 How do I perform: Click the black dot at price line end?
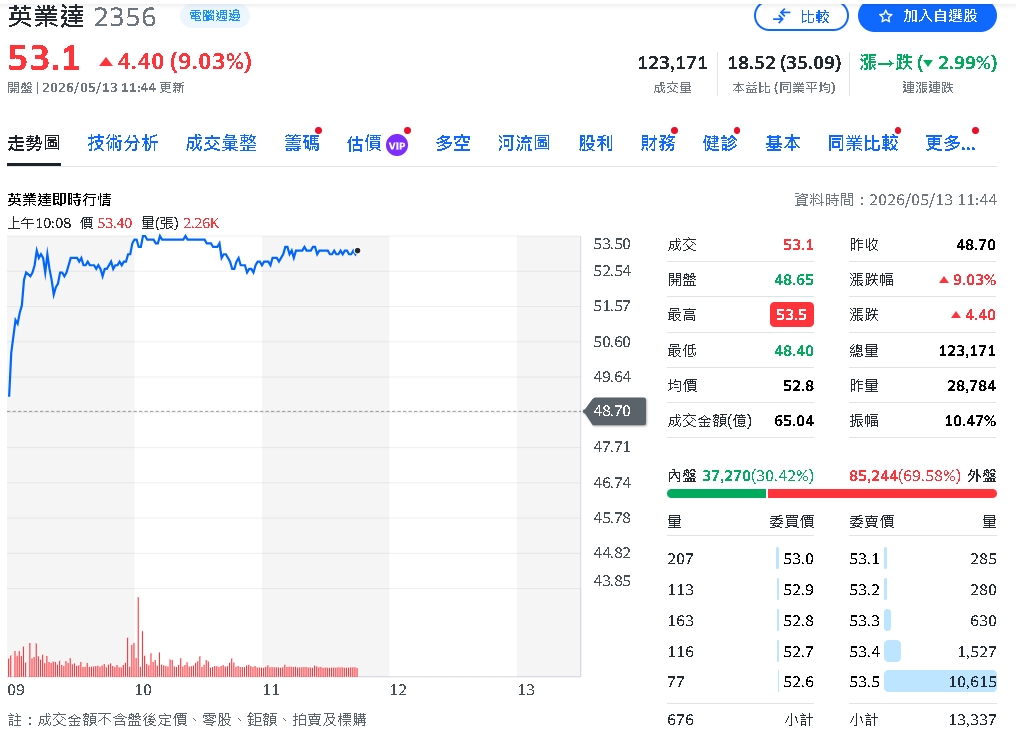tap(358, 251)
